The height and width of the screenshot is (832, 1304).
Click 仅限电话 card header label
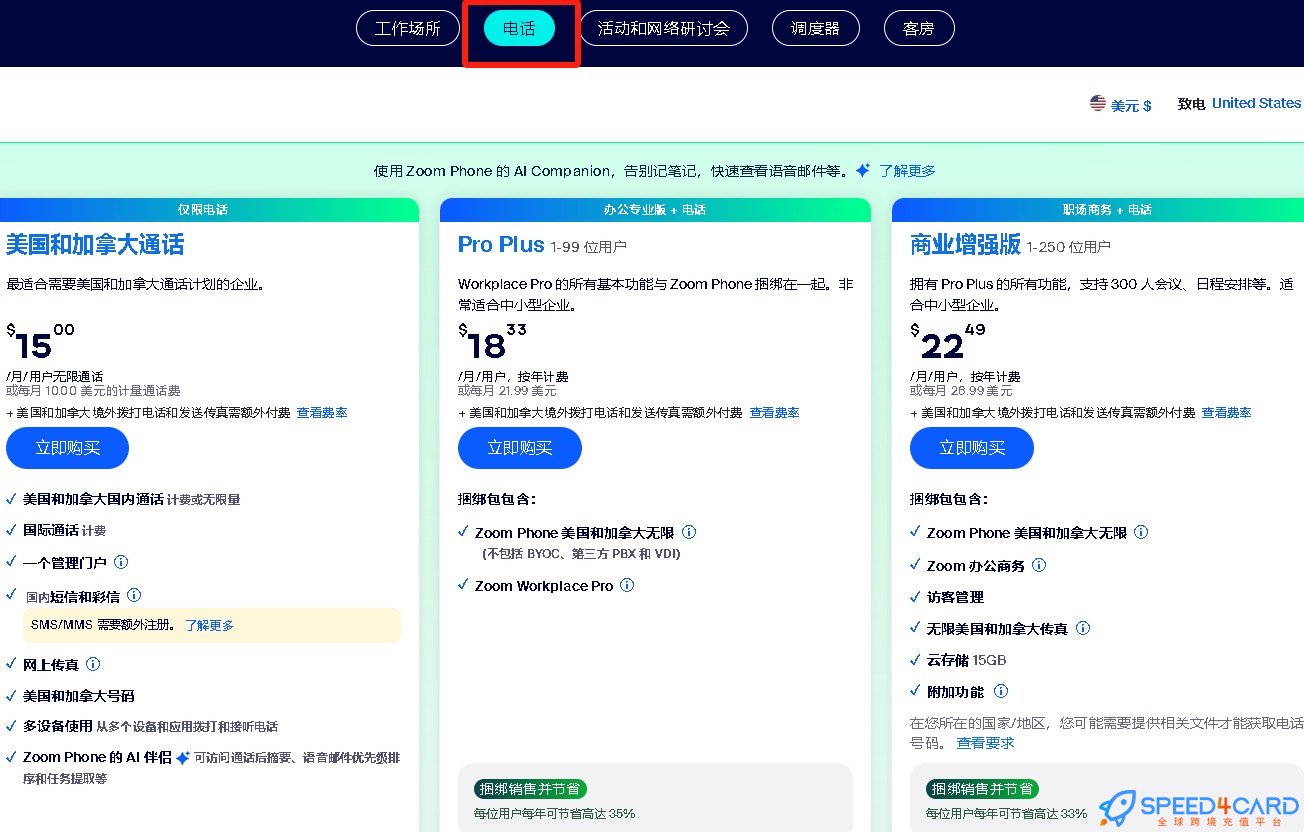click(x=202, y=210)
